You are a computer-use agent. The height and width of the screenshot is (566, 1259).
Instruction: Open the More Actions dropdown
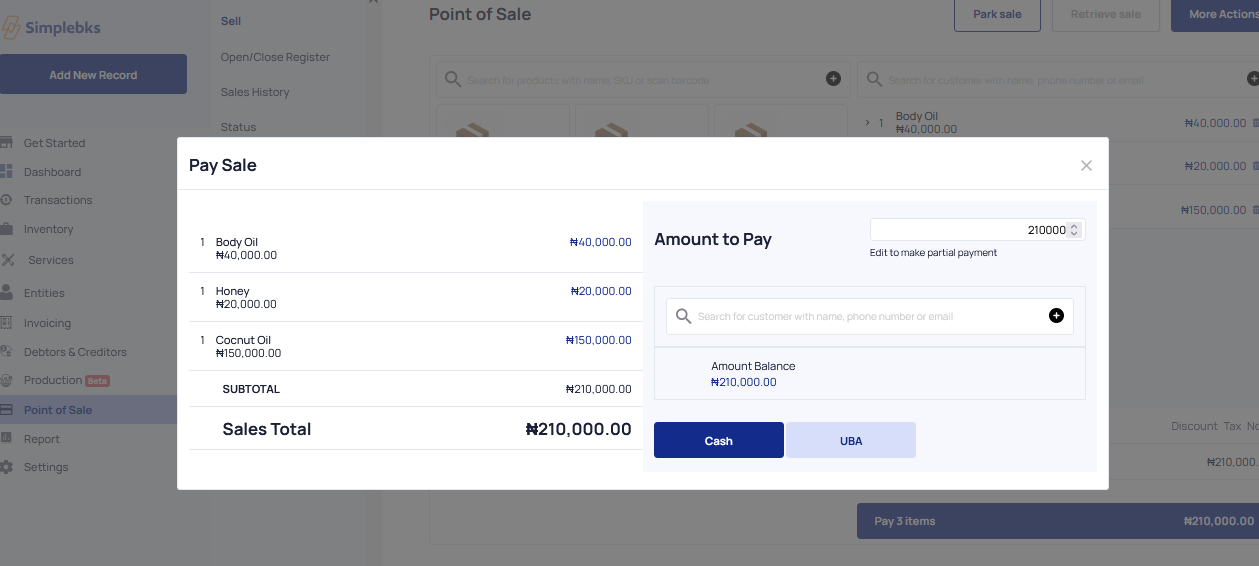1215,15
